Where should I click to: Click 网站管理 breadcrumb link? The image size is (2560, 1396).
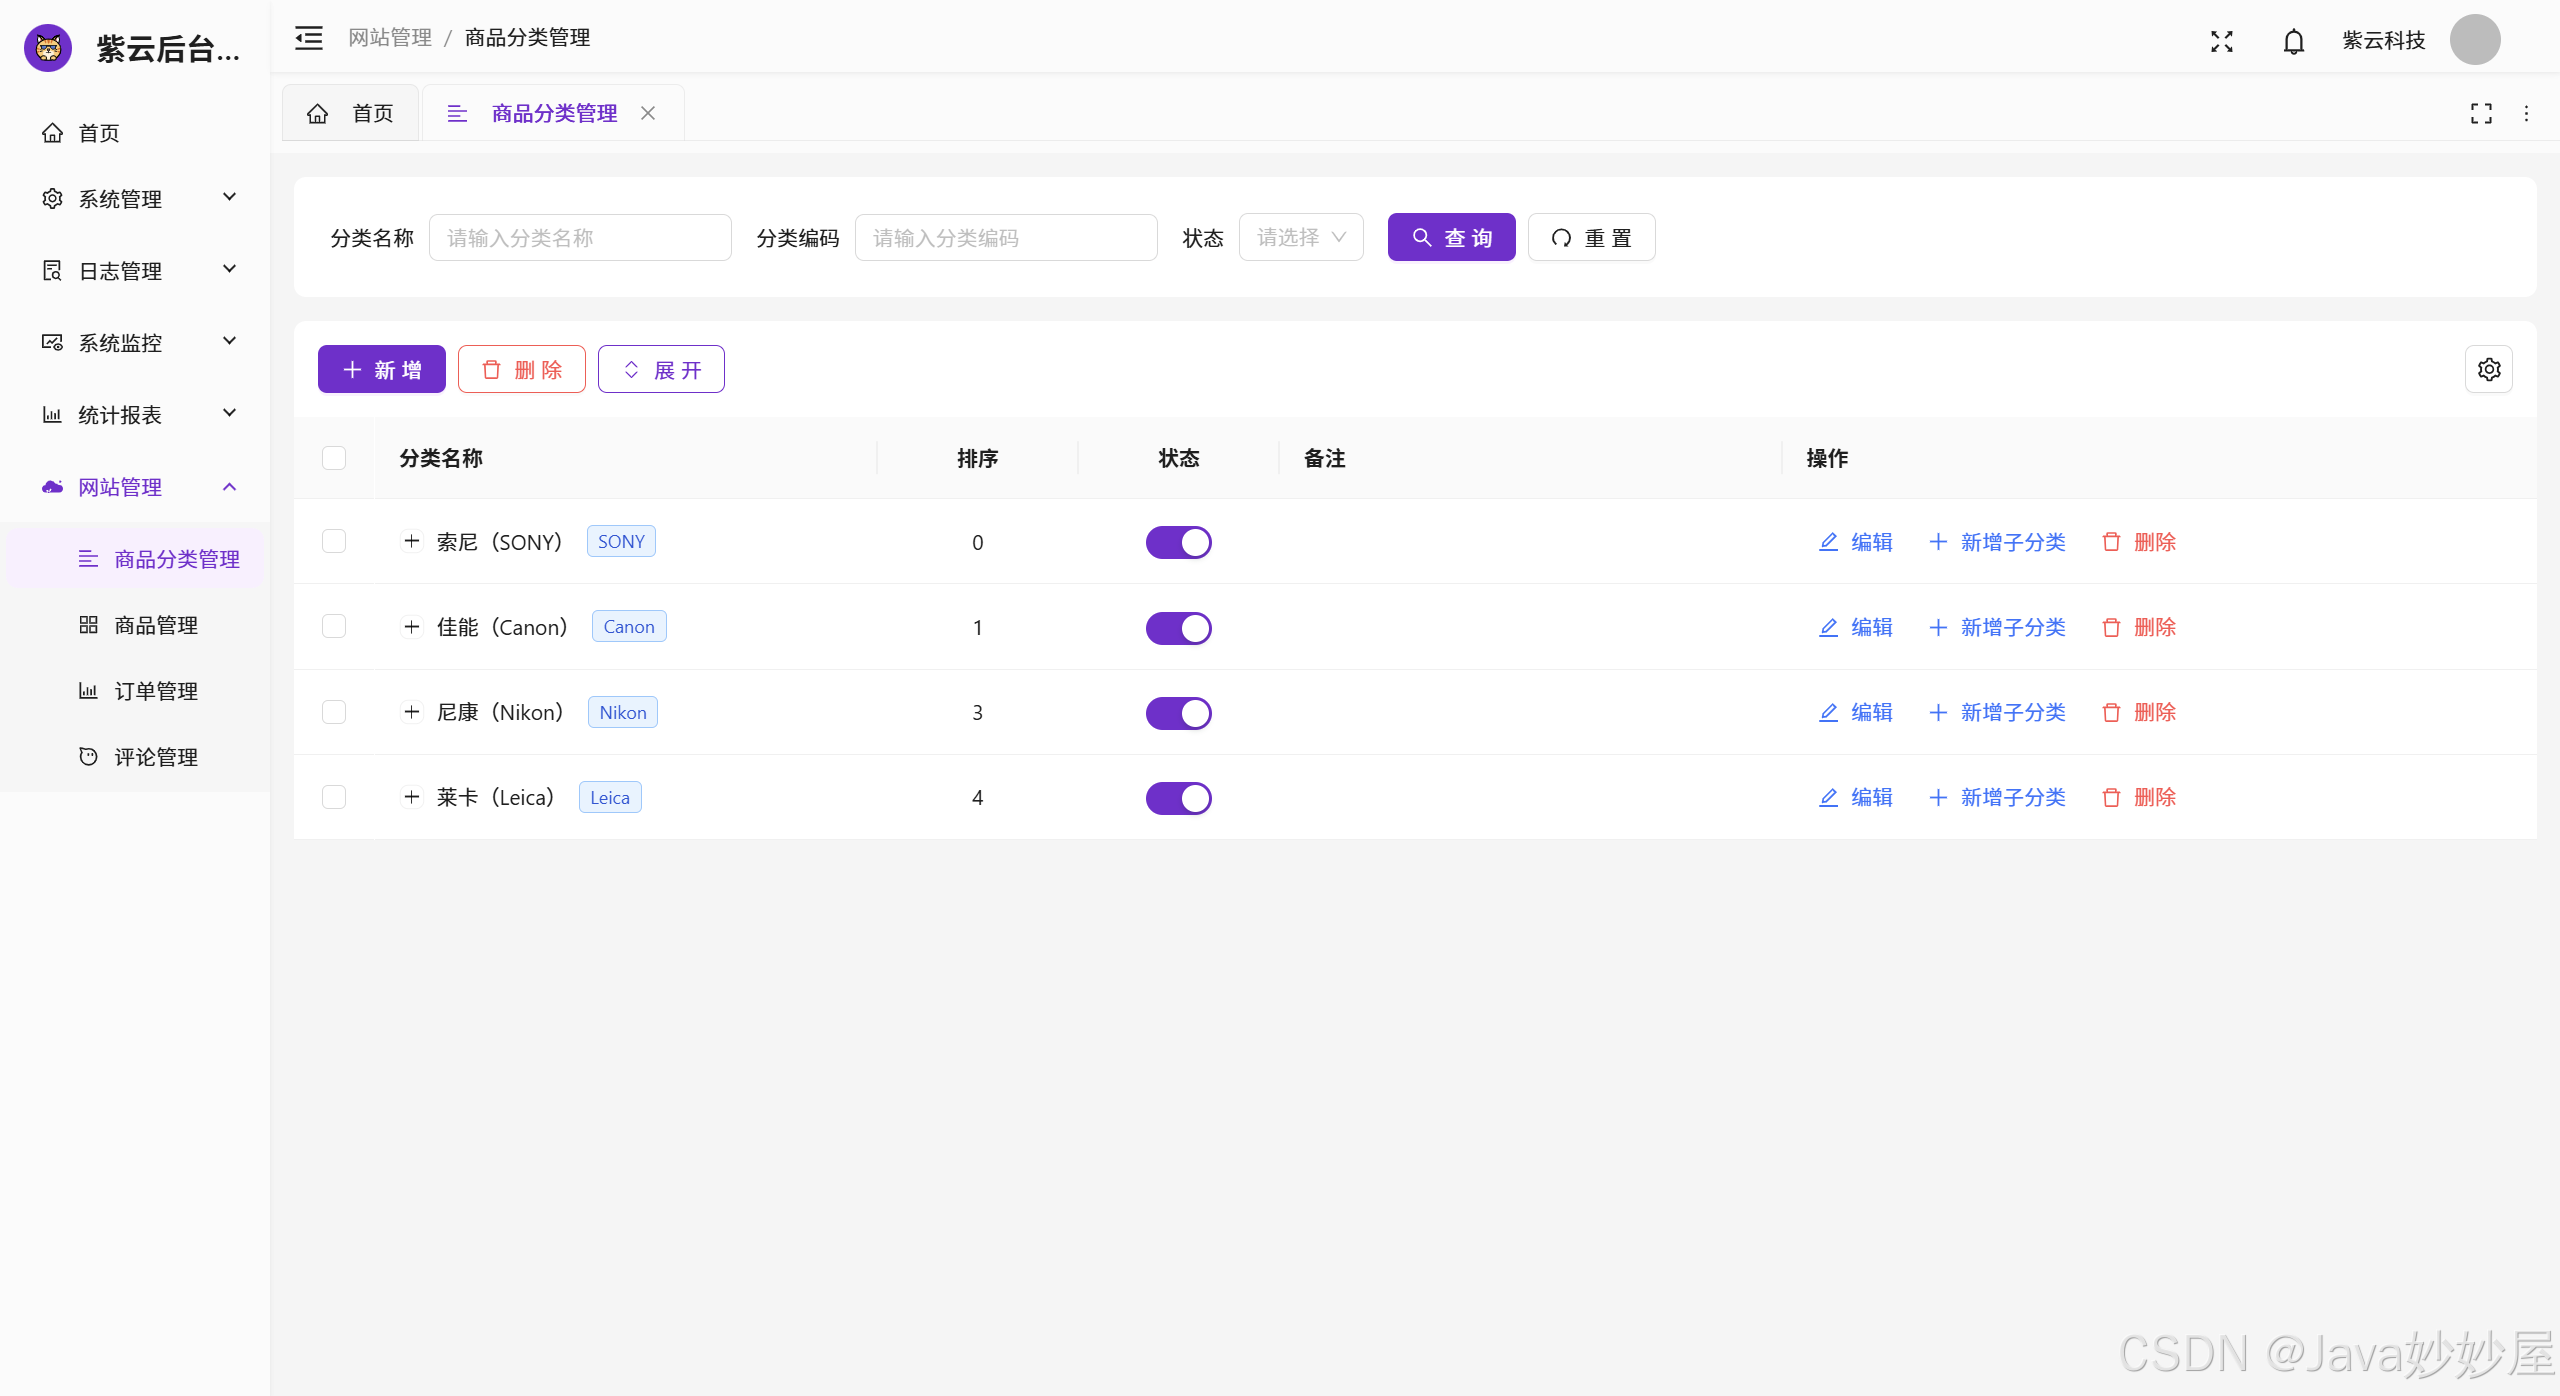tap(390, 38)
